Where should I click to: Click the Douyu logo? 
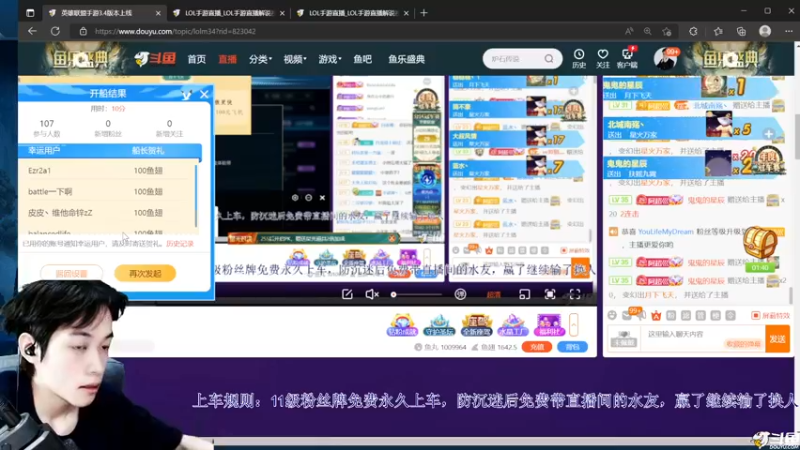[155, 59]
